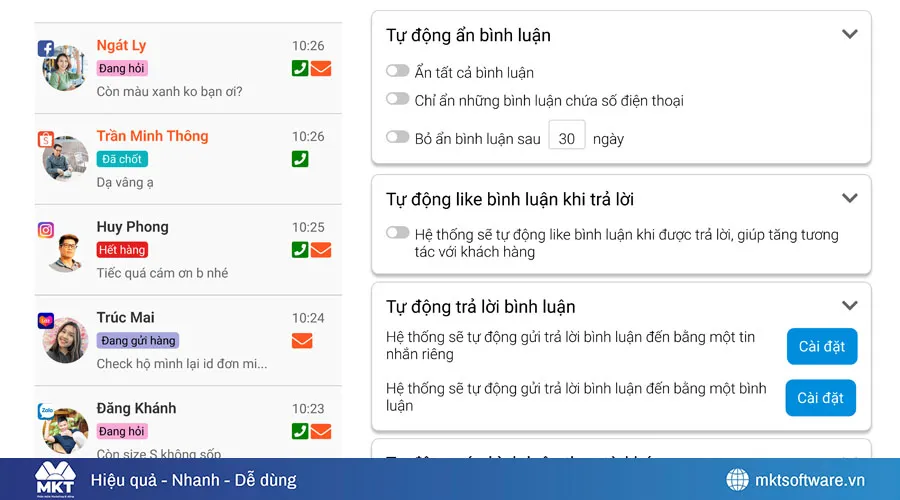Click the orange mail icon for Huy Phong
This screenshot has height=500, width=900.
coord(321,250)
